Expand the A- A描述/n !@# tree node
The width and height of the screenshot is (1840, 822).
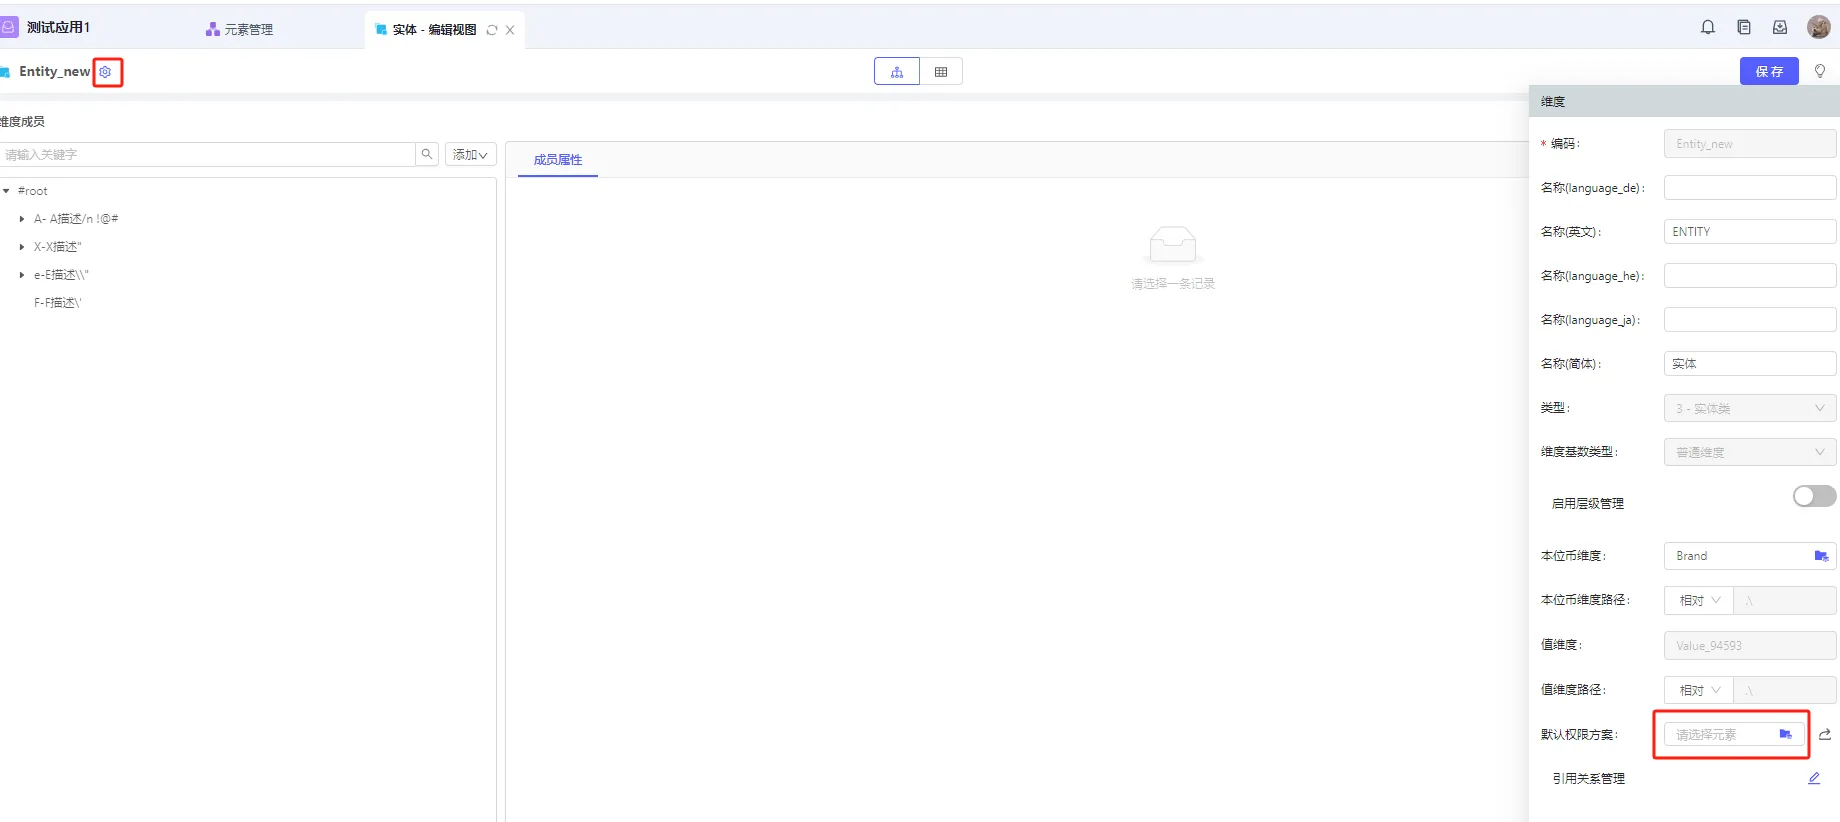point(22,219)
